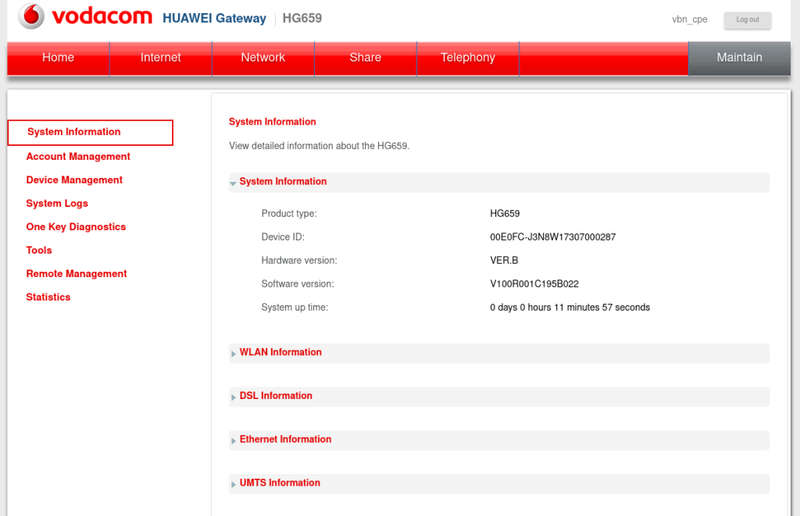Expand the WLAN Information section
Viewport: 800px width, 516px height.
(x=499, y=353)
